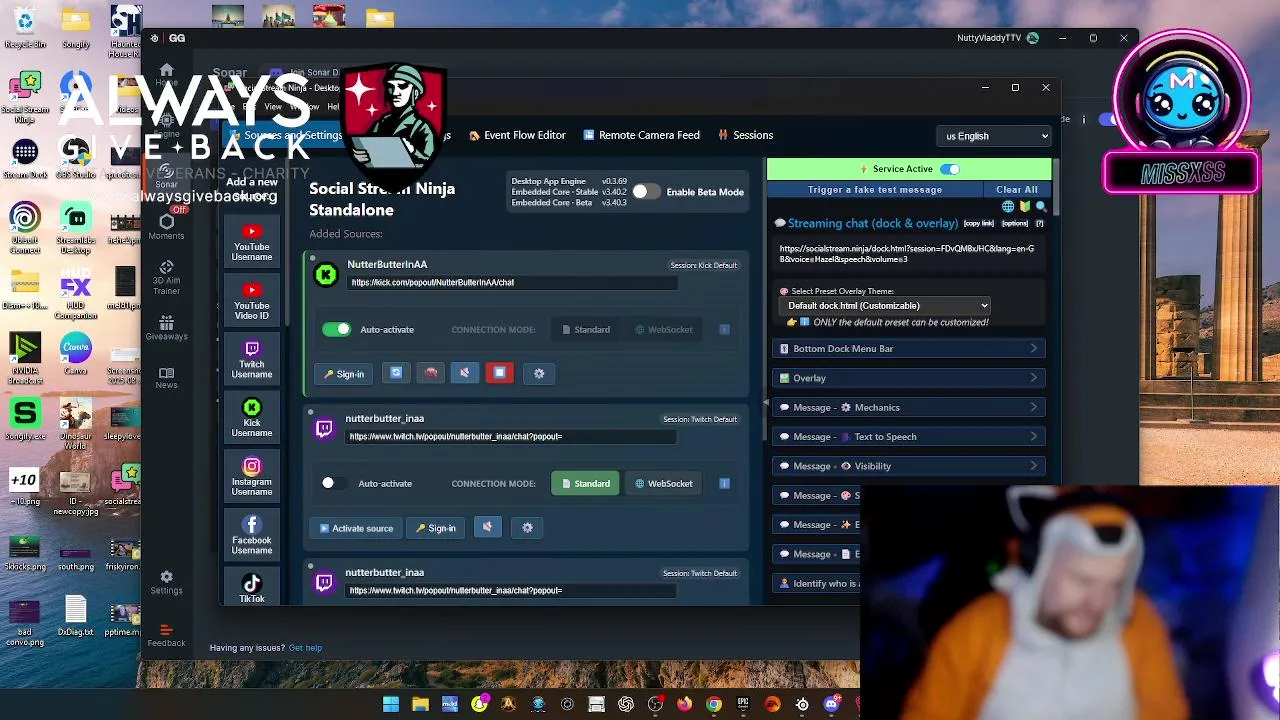Click the Clear All button
Viewport: 1280px width, 720px height.
(1017, 189)
